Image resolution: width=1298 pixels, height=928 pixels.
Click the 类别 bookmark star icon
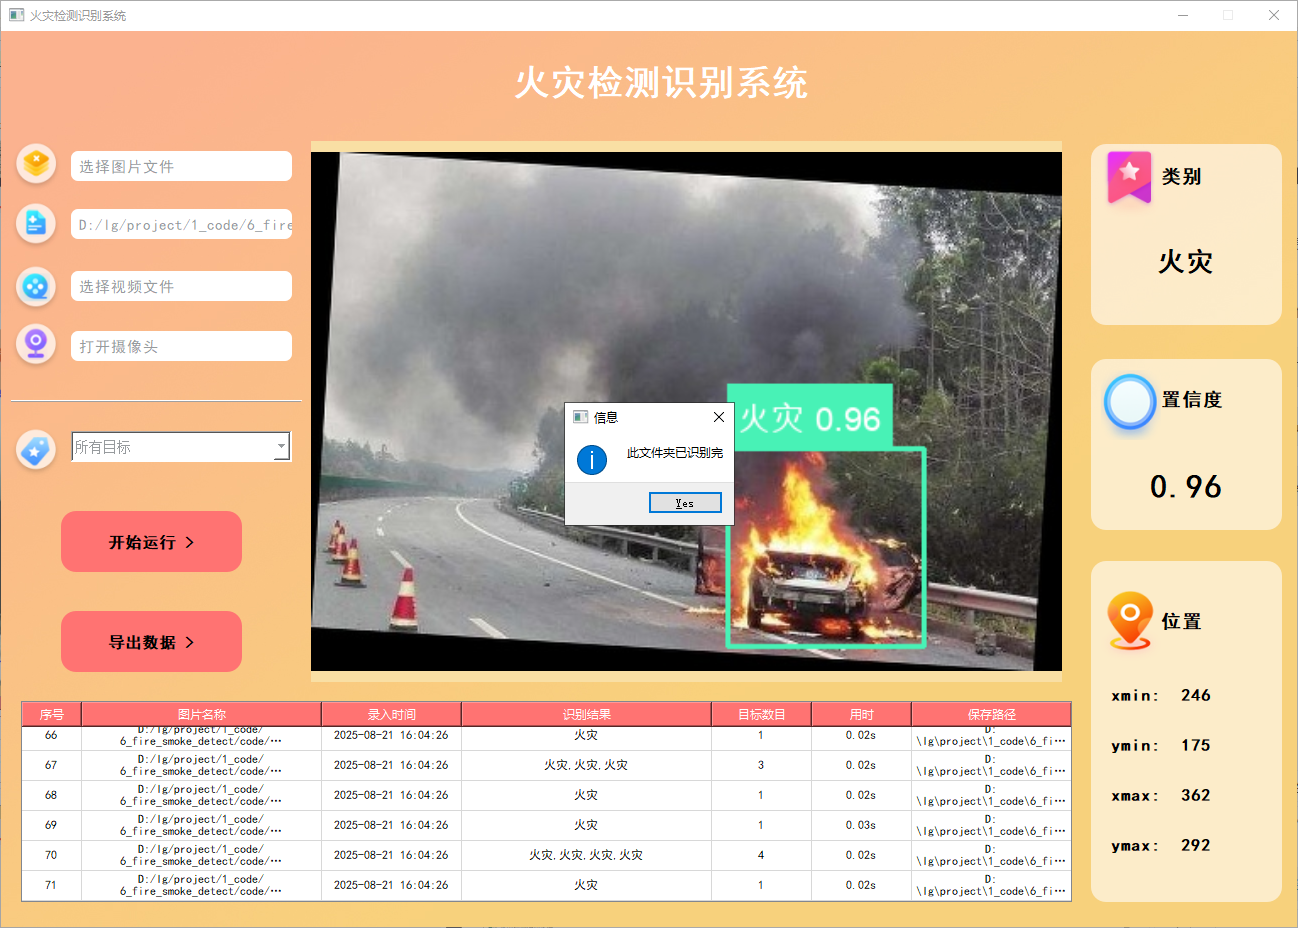pyautogui.click(x=1129, y=177)
